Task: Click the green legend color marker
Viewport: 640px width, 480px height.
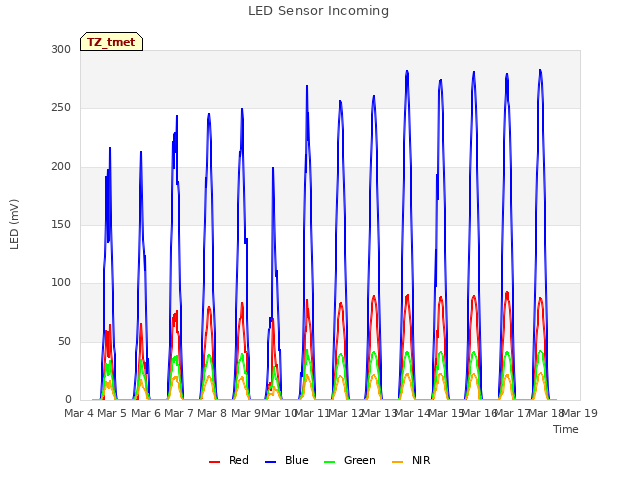Action: (329, 462)
